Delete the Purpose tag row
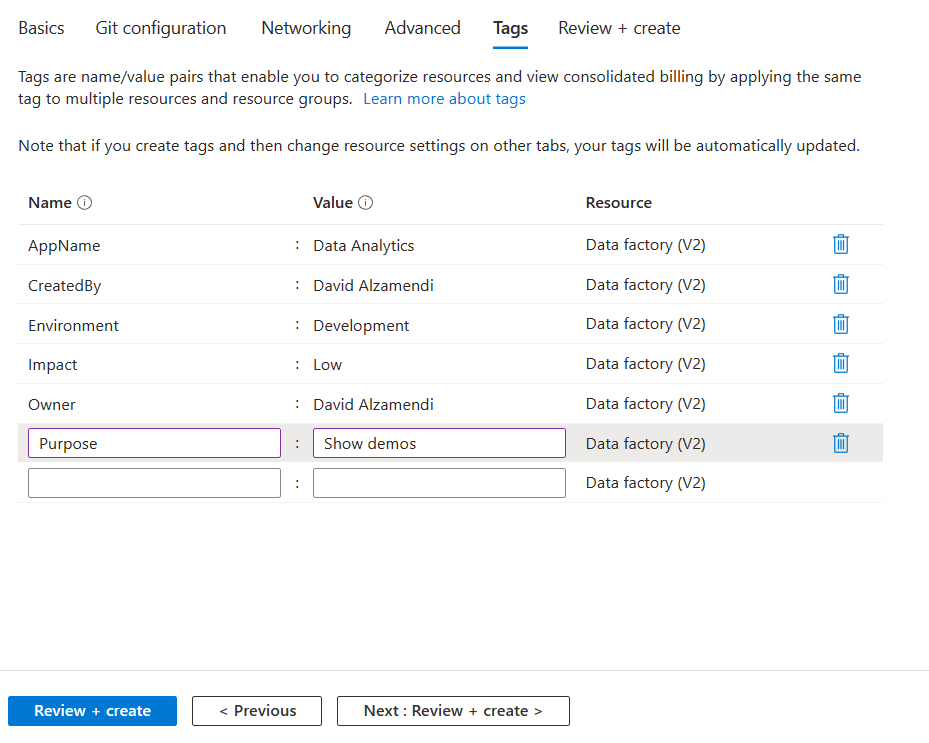 [x=841, y=443]
